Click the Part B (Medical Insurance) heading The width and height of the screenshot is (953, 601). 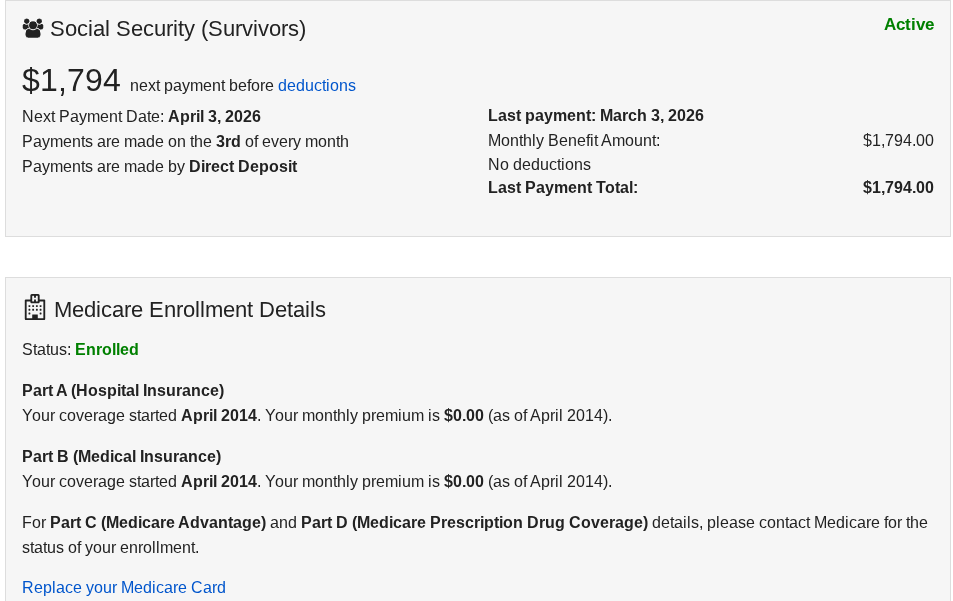tap(121, 457)
